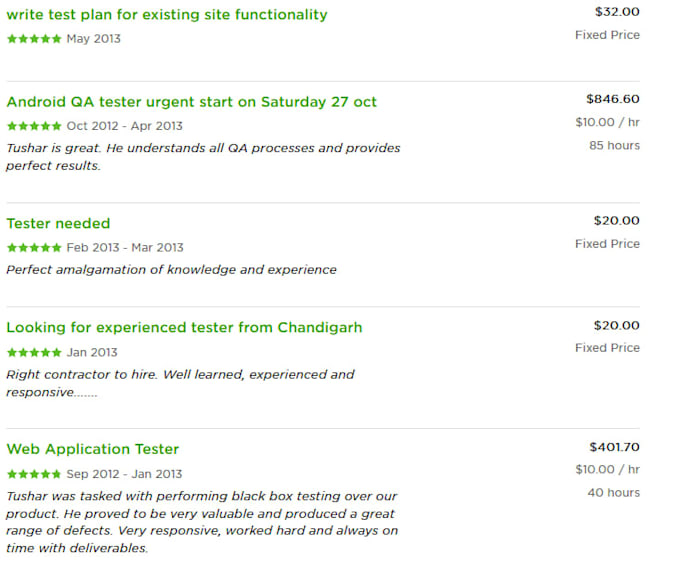Click star rating under Tester needed job
The width and height of the screenshot is (680, 583).
(x=33, y=248)
